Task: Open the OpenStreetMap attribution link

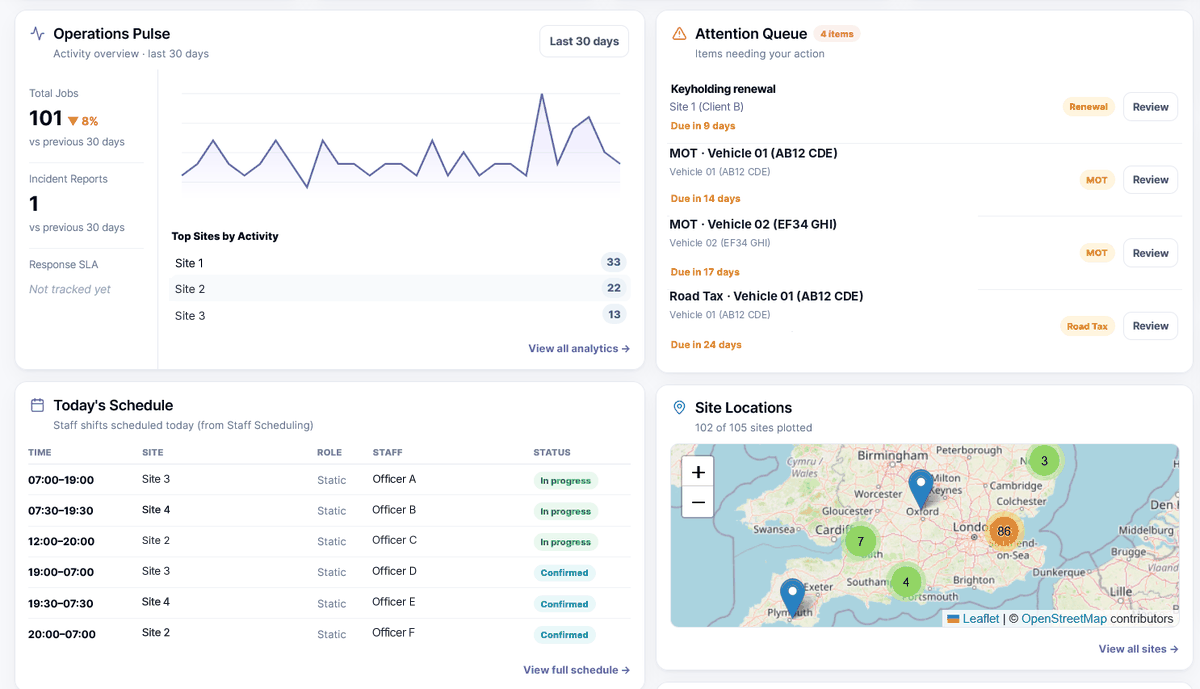Action: click(1064, 619)
